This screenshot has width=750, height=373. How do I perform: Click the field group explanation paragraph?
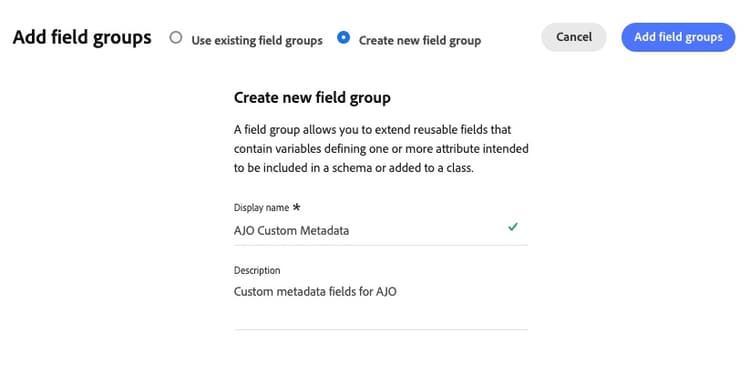click(x=381, y=149)
